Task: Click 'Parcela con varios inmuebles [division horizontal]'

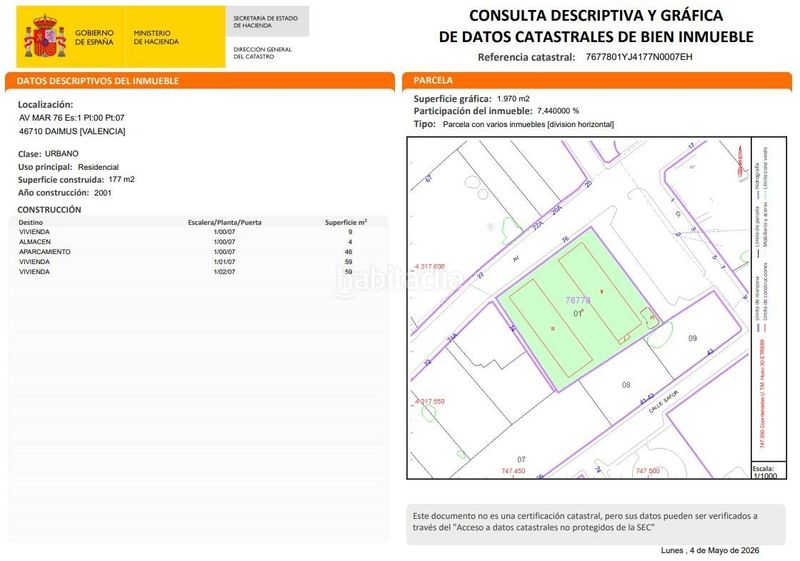Action: click(x=528, y=124)
